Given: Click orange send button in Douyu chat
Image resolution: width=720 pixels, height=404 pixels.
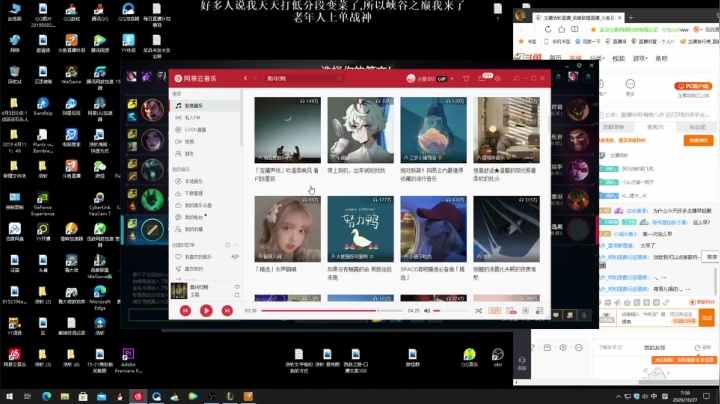Looking at the screenshot, I should 707,318.
